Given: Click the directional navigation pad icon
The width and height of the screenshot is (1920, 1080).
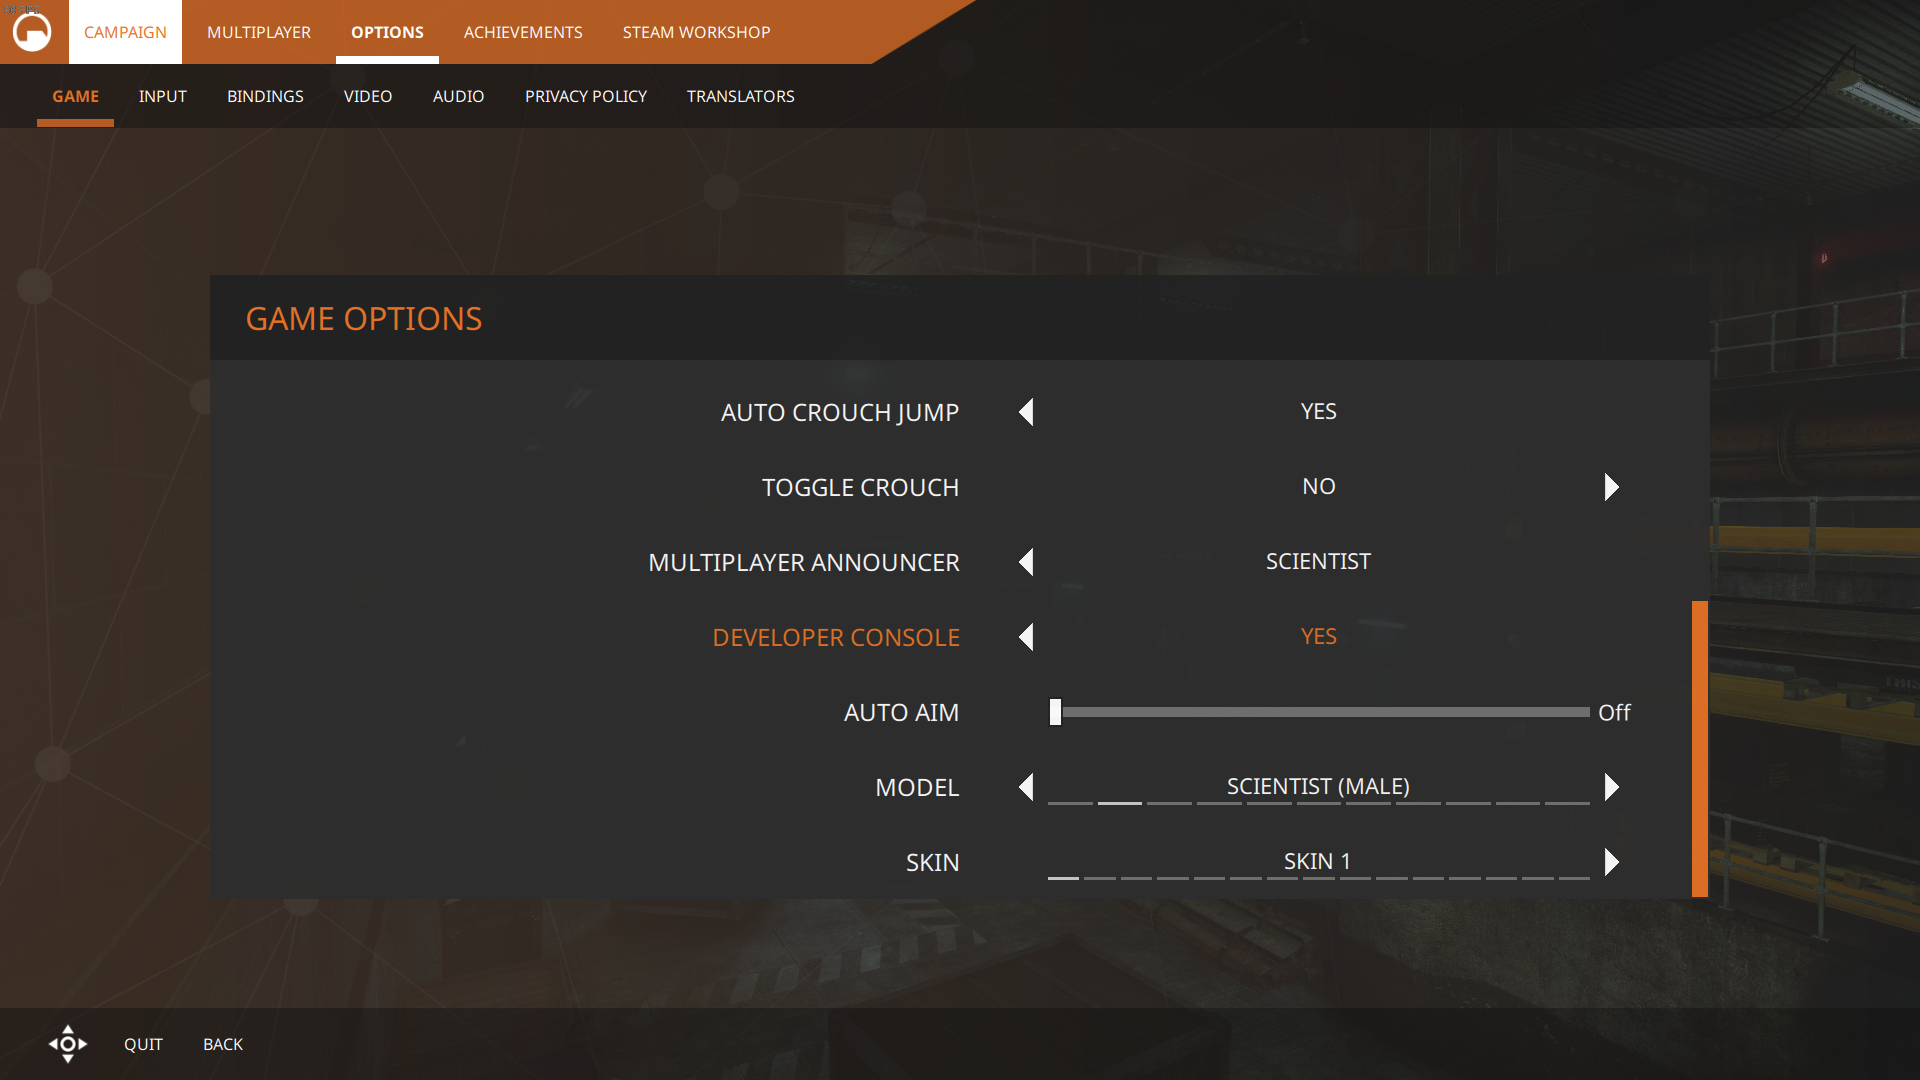Looking at the screenshot, I should (x=68, y=1044).
